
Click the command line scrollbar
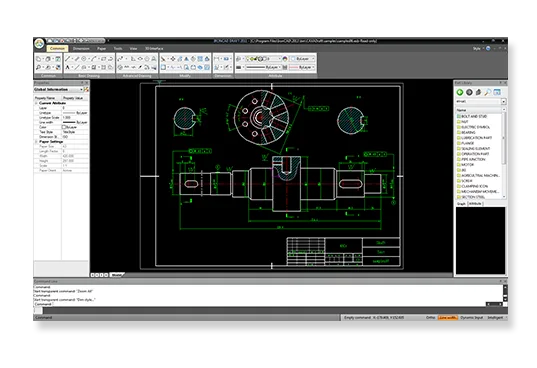coord(505,293)
